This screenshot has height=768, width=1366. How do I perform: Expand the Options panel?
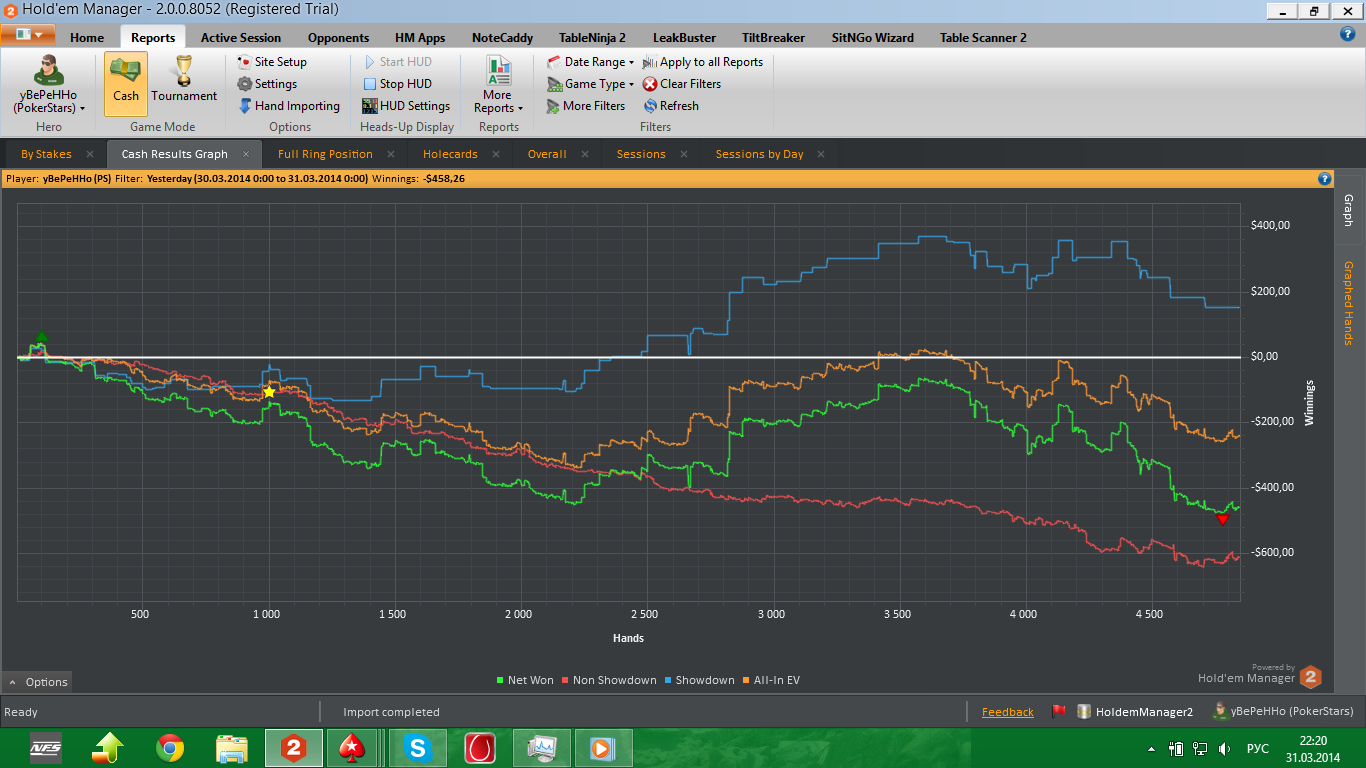[x=38, y=682]
